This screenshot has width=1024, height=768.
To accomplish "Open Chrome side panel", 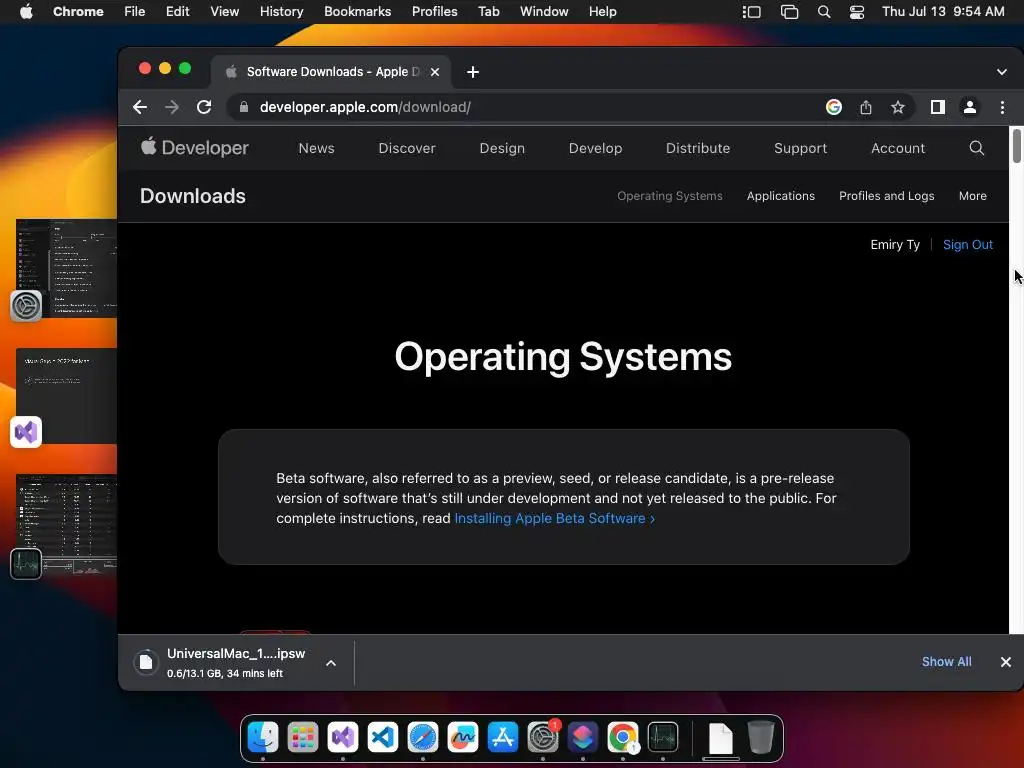I will (938, 107).
